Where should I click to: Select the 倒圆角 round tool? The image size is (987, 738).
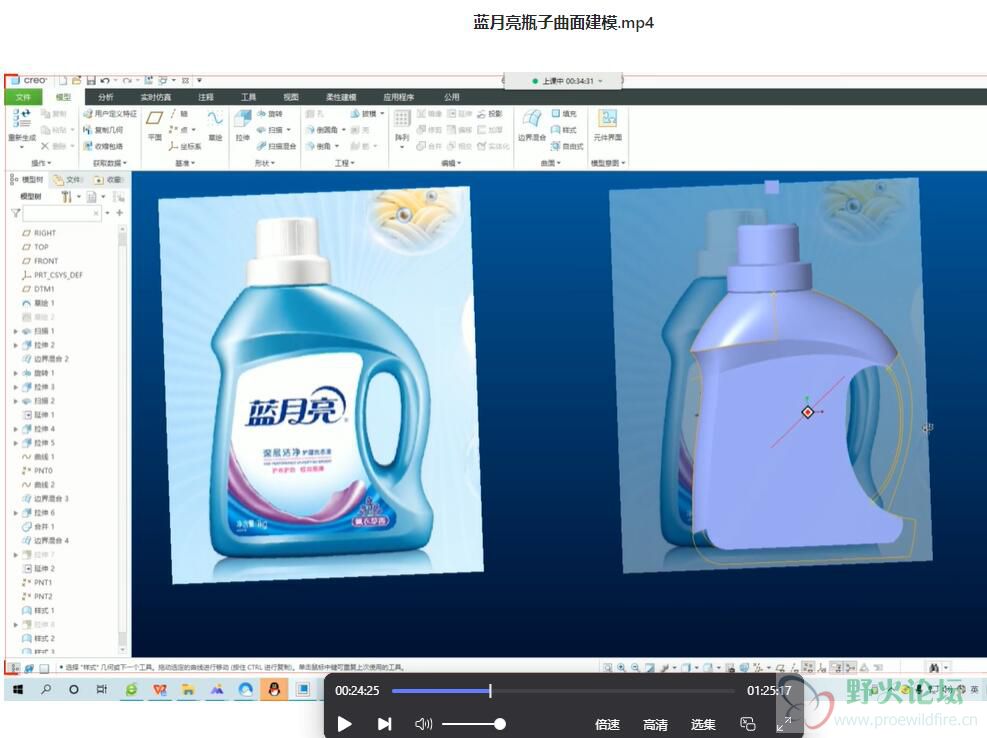(322, 130)
